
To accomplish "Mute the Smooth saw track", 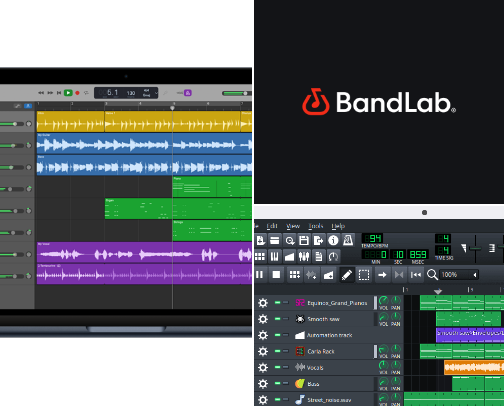I will [x=277, y=319].
